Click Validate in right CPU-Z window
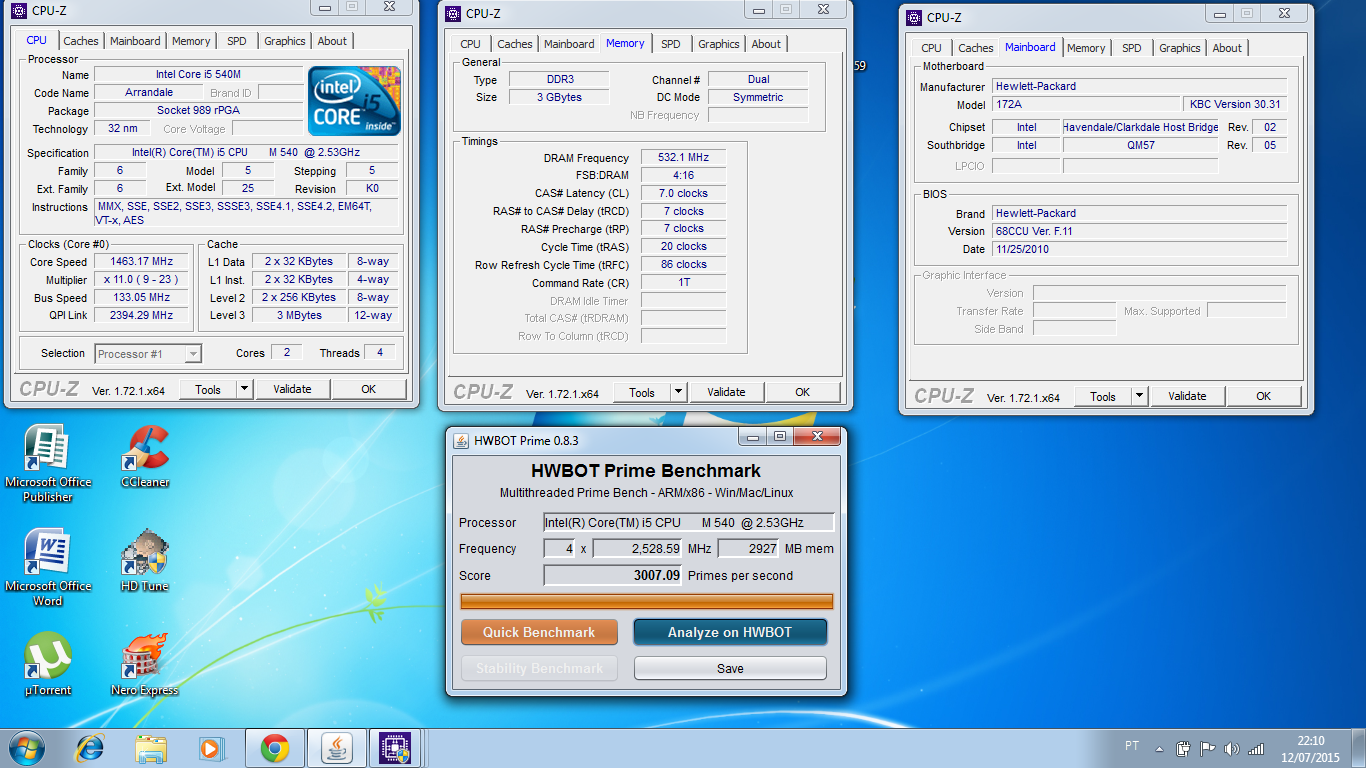Image resolution: width=1366 pixels, height=768 pixels. click(1187, 396)
